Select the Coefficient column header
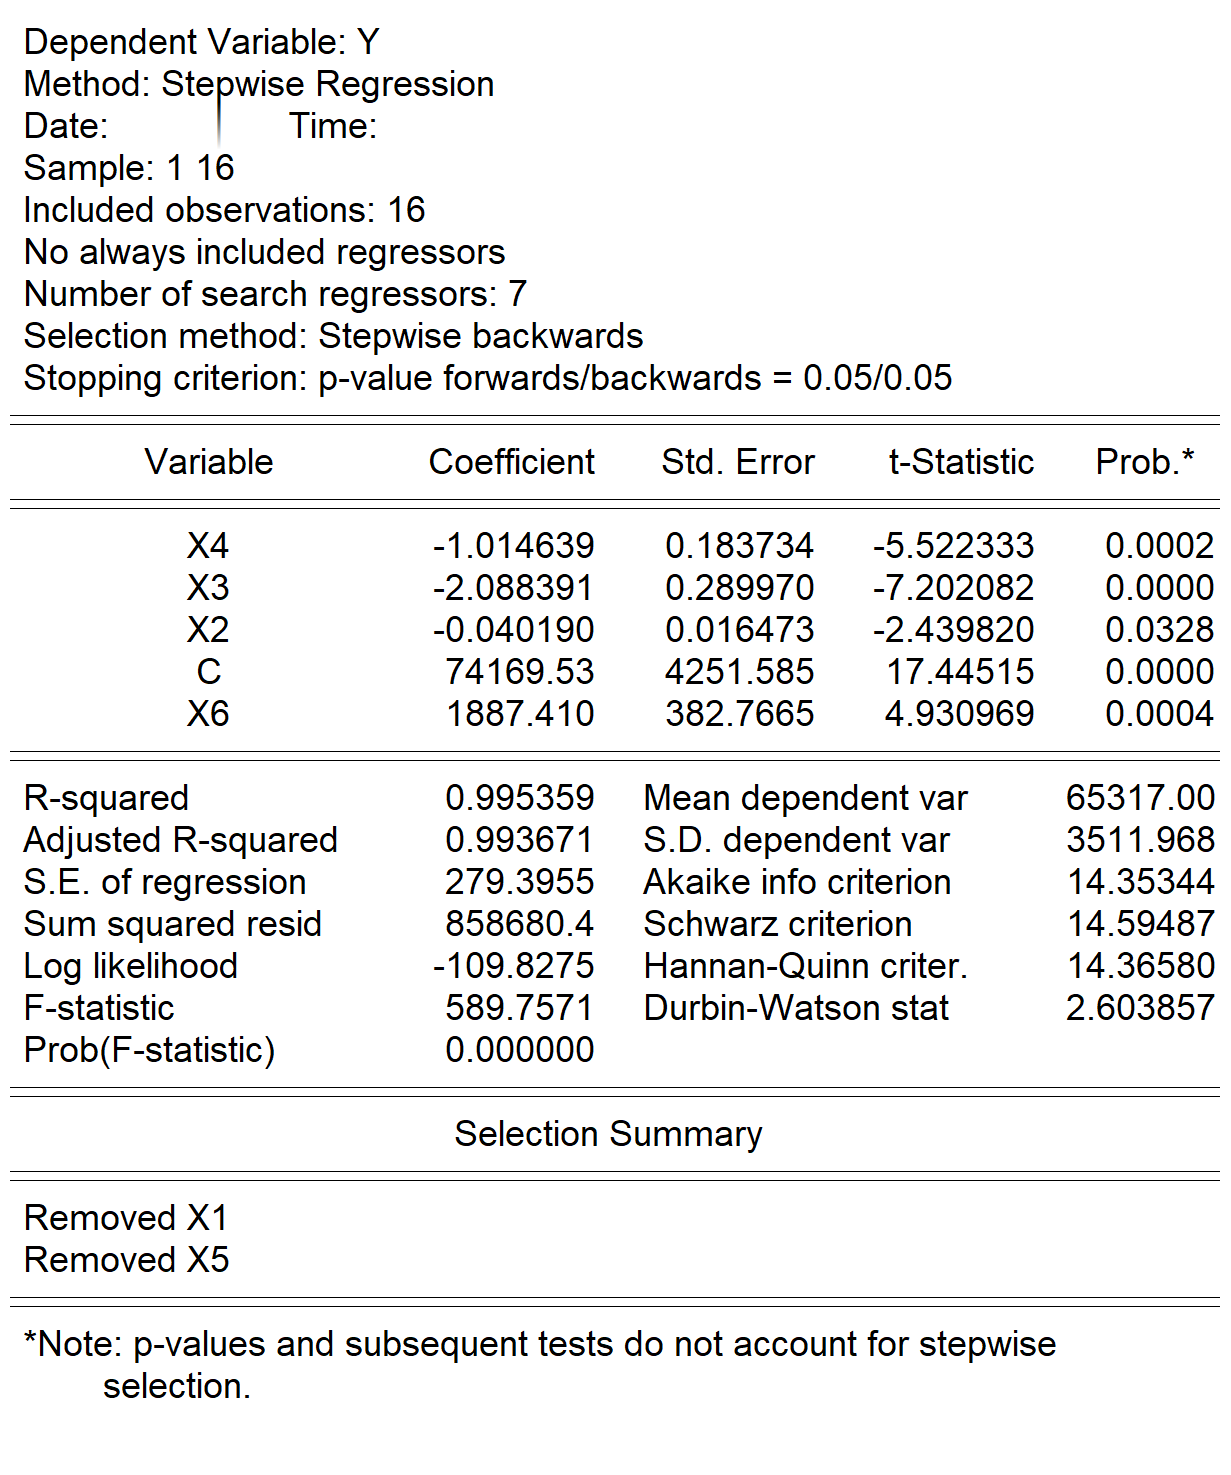Screen dimensions: 1231x1475 click(511, 462)
